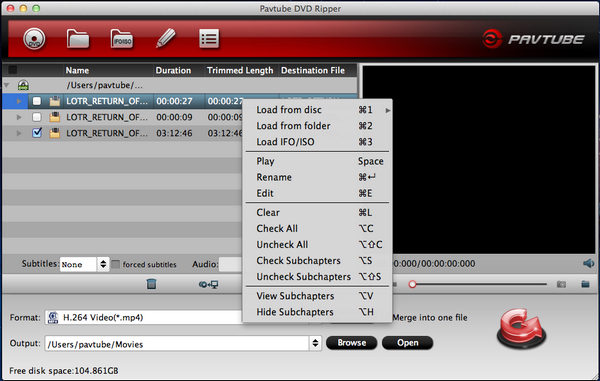Image resolution: width=600 pixels, height=381 pixels.
Task: Click the preview playback slider handle
Action: [x=412, y=284]
